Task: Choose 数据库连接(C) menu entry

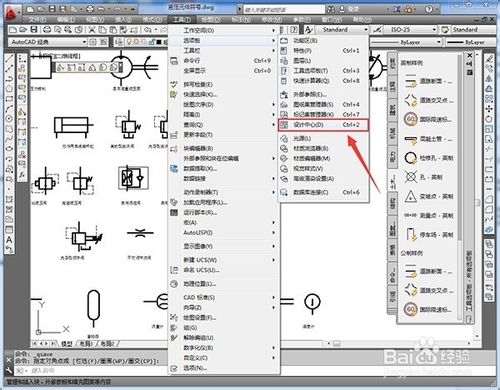Action: pos(324,192)
